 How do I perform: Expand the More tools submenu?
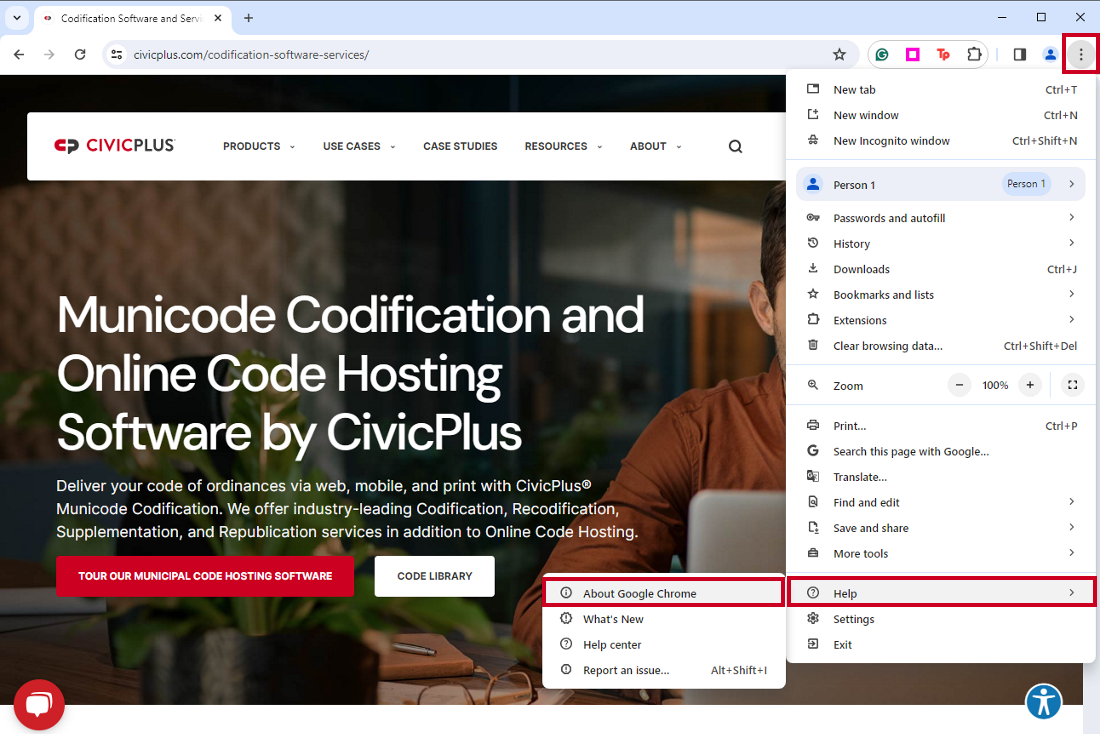coord(941,554)
